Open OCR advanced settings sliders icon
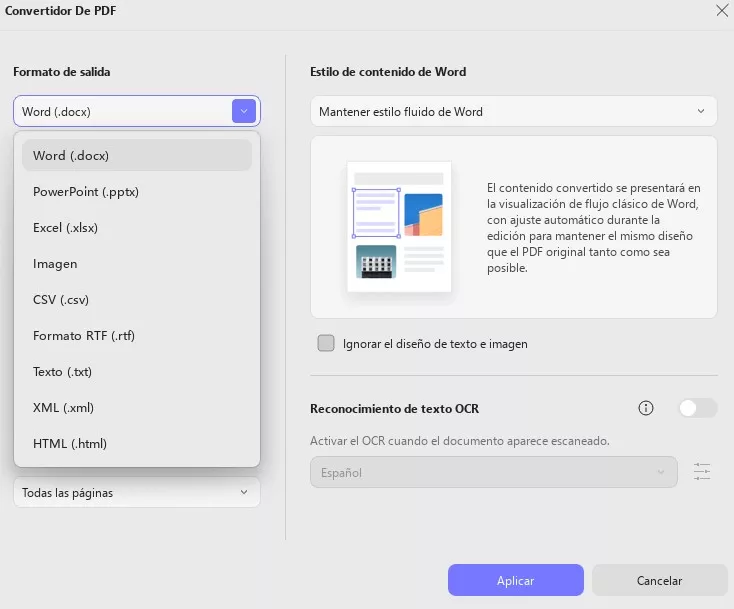 (702, 471)
